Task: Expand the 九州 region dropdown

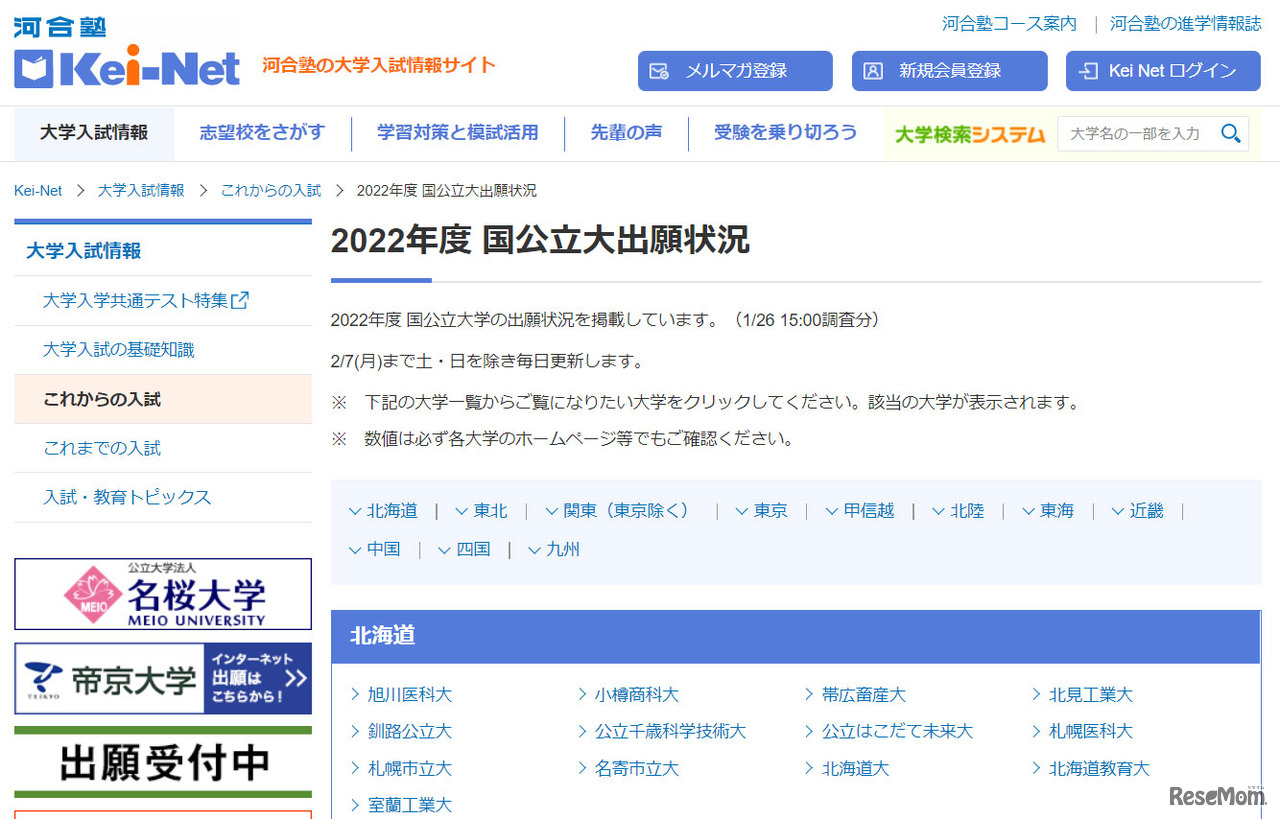Action: (553, 549)
